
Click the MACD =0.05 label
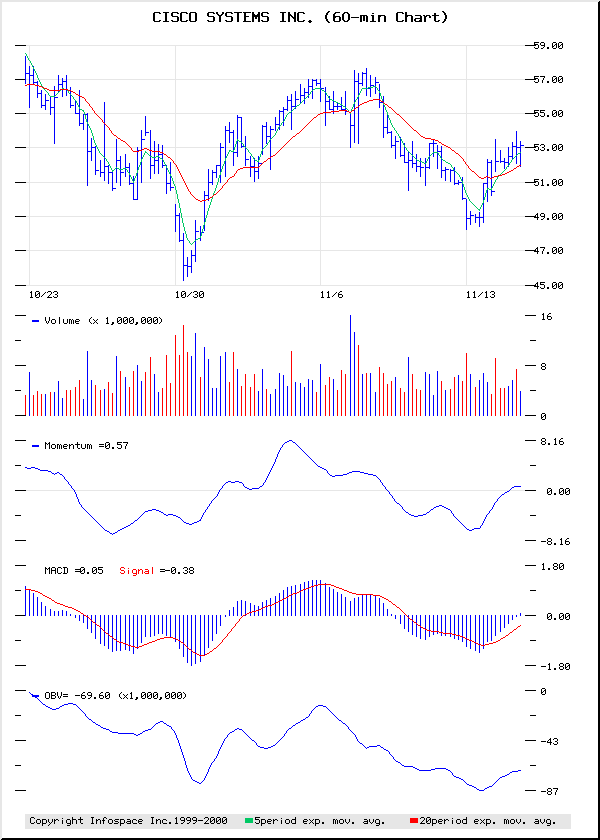coord(74,571)
